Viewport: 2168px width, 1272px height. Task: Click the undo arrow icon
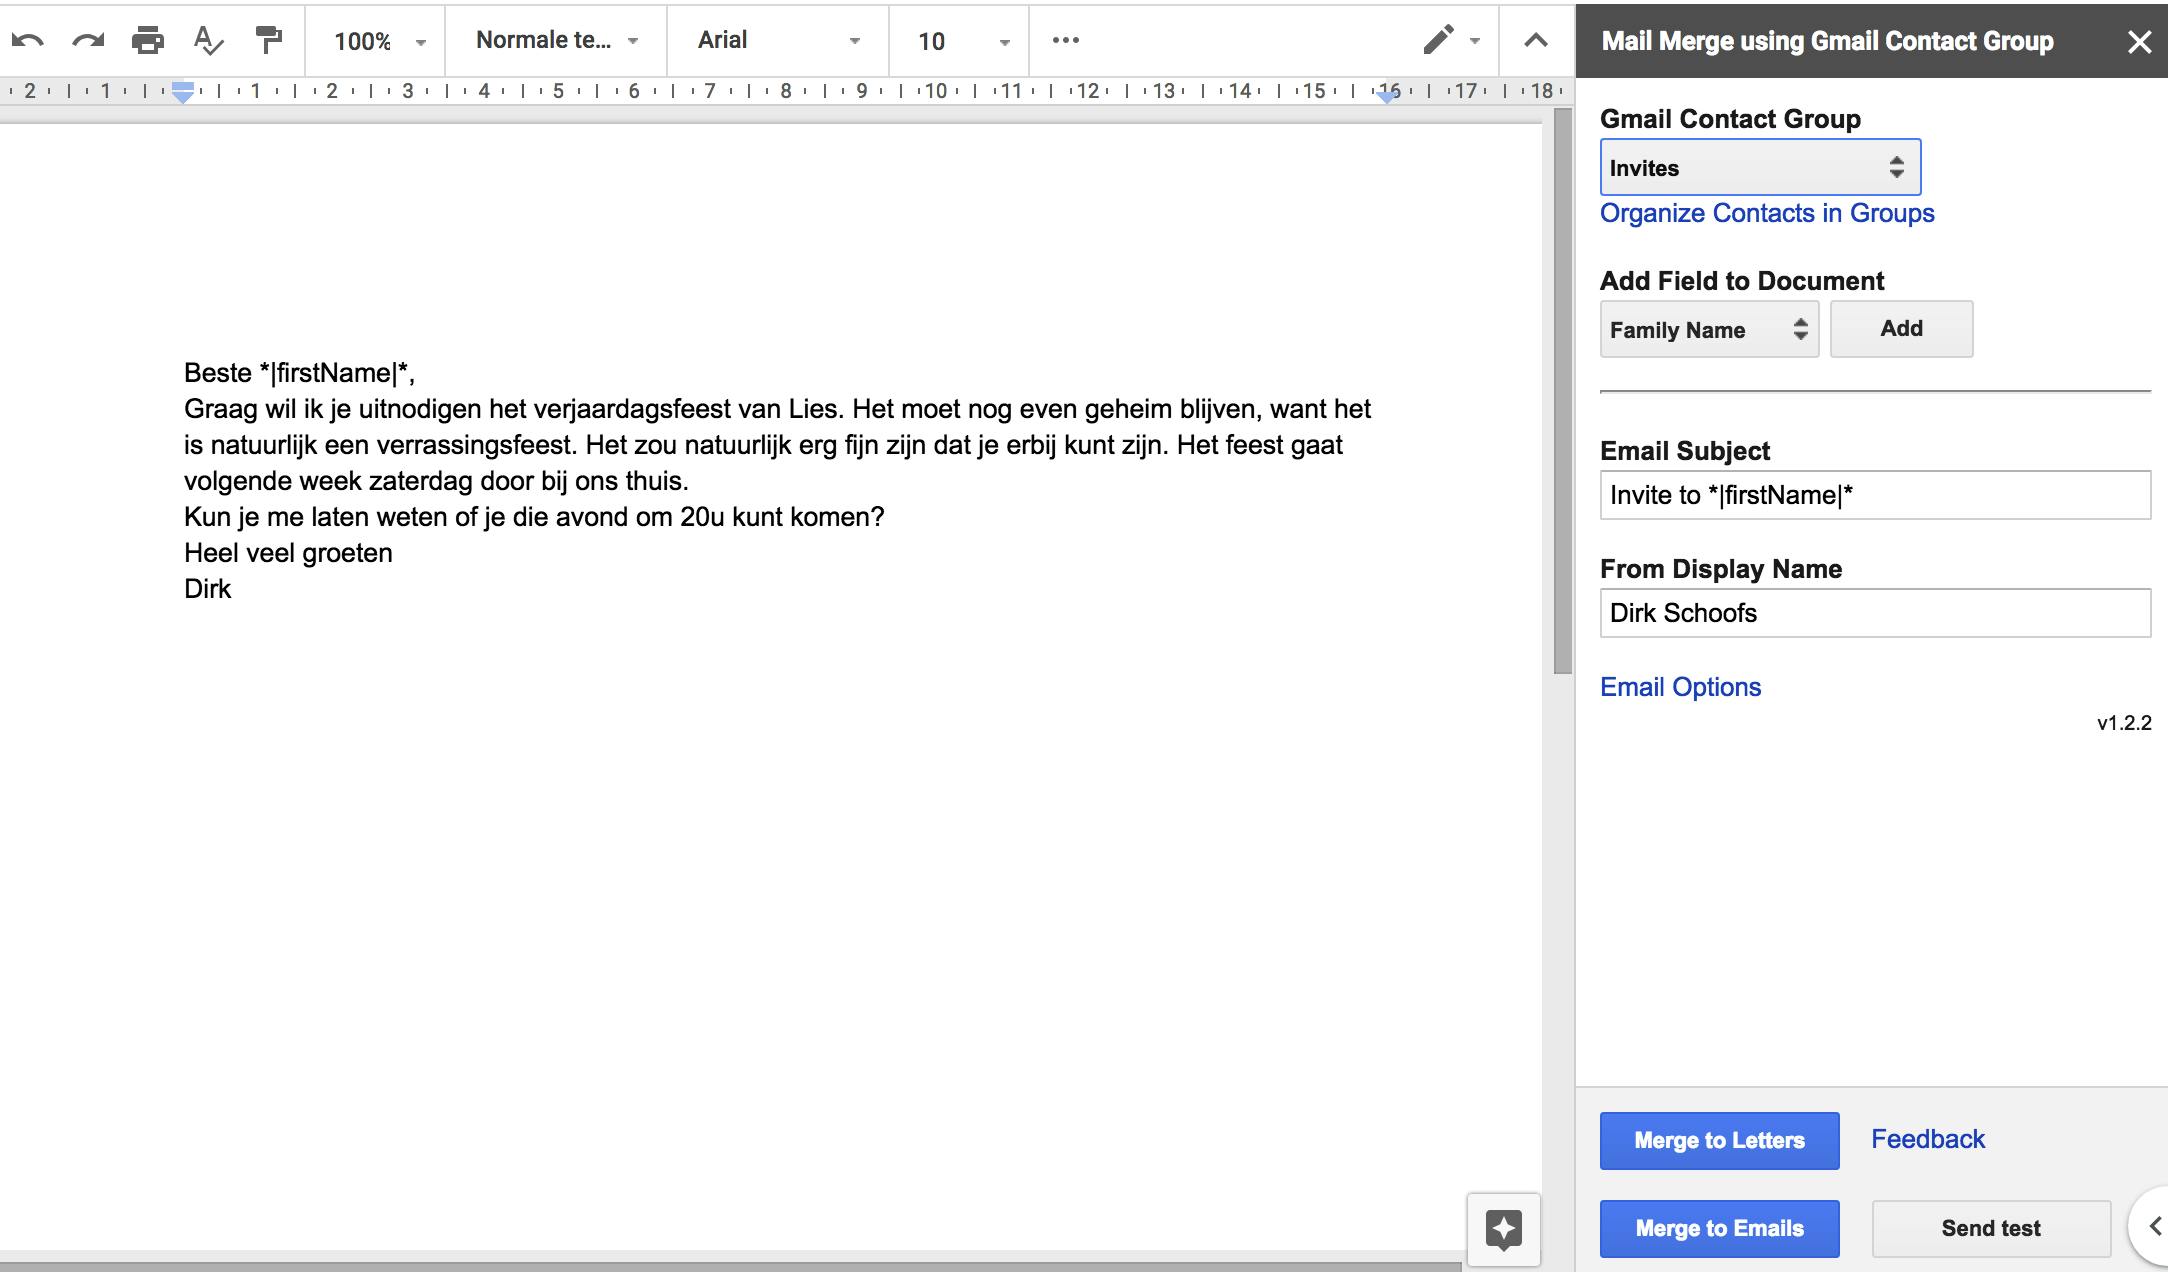28,40
